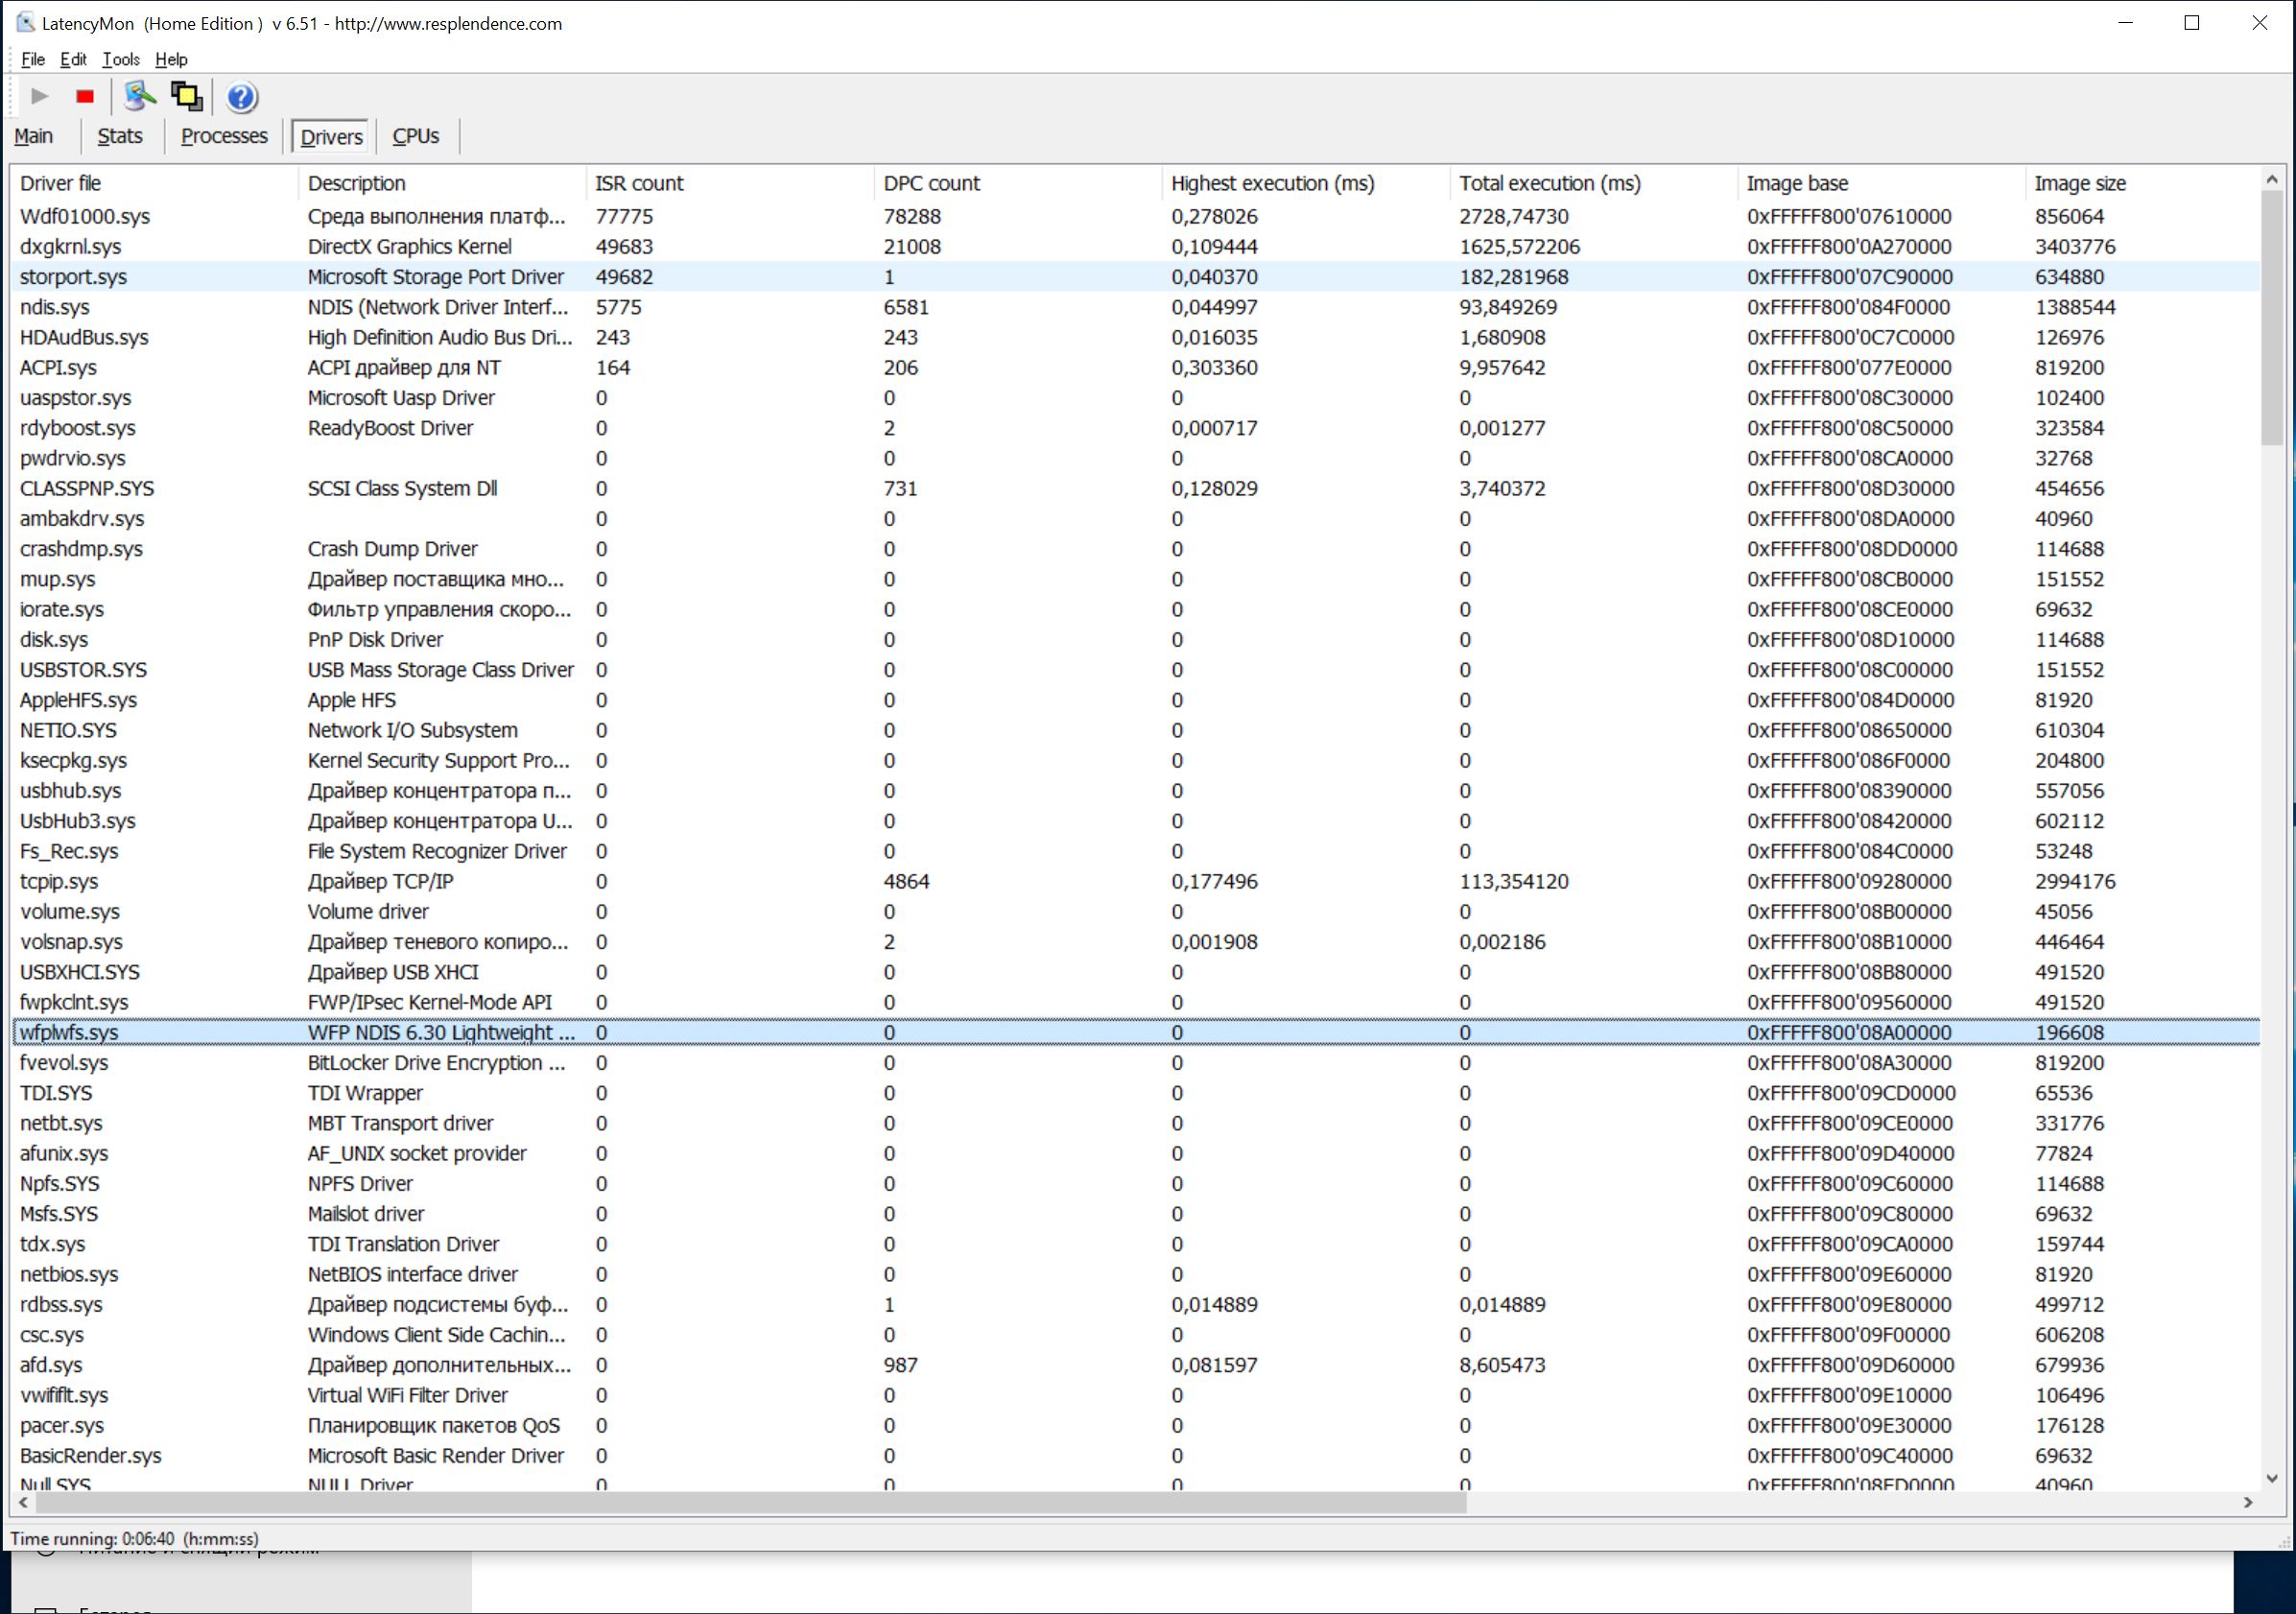The height and width of the screenshot is (1614, 2296).
Task: Switch to the Processes tab
Action: pyautogui.click(x=224, y=136)
